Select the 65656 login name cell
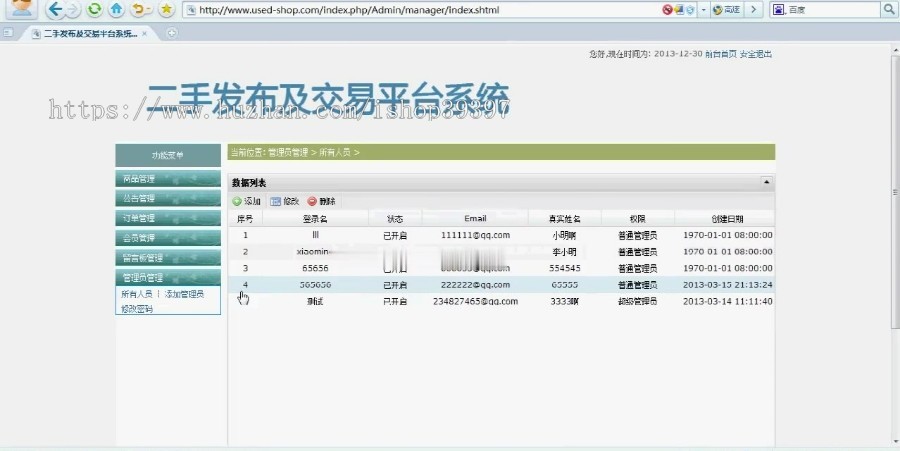Image resolution: width=900 pixels, height=451 pixels. [315, 268]
